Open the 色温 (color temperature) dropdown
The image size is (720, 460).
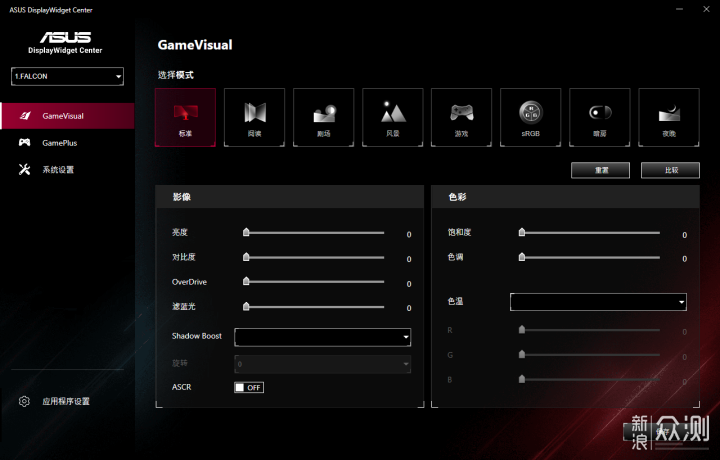point(598,302)
